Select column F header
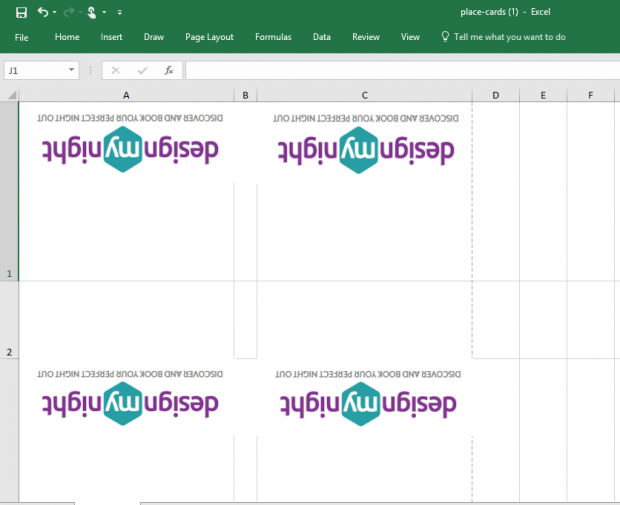The width and height of the screenshot is (620, 505). [x=590, y=95]
